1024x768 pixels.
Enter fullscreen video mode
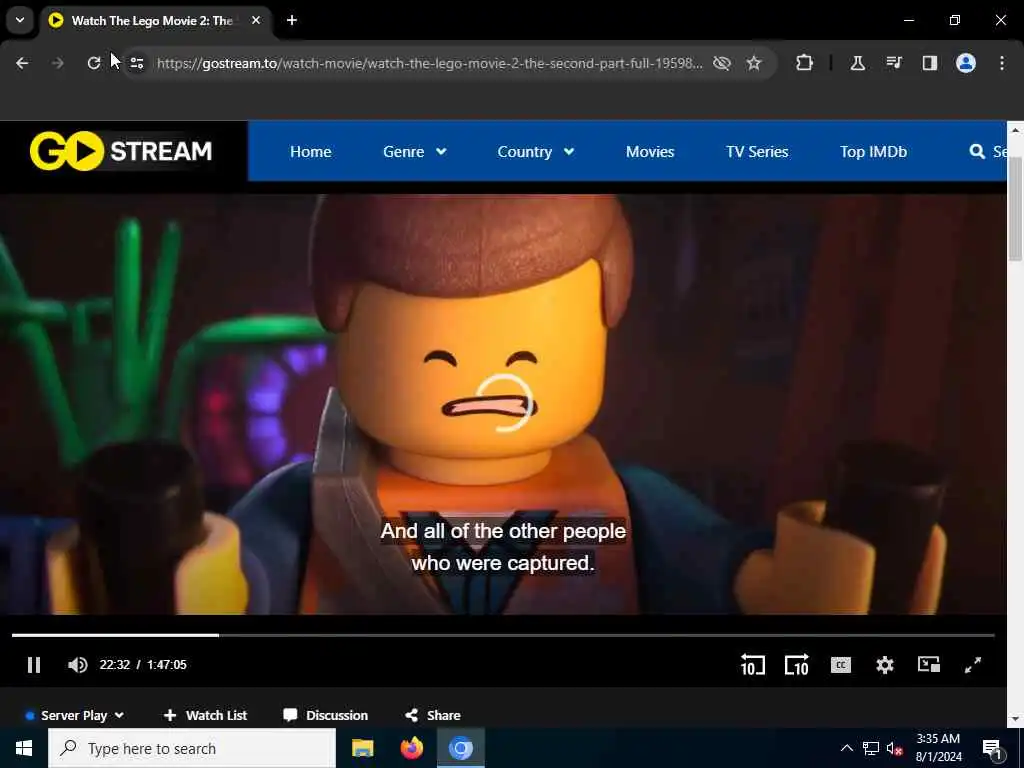click(x=973, y=665)
